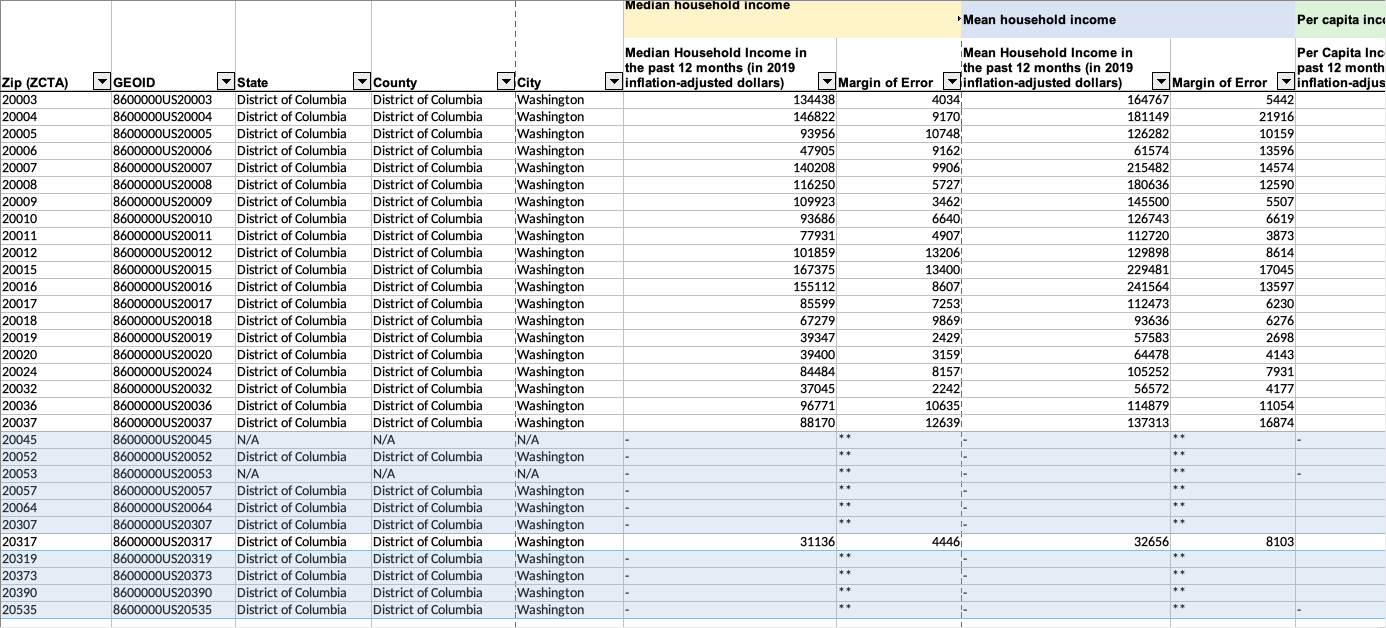
Task: Select GEOID cell 8600000US20004
Action: (173, 117)
